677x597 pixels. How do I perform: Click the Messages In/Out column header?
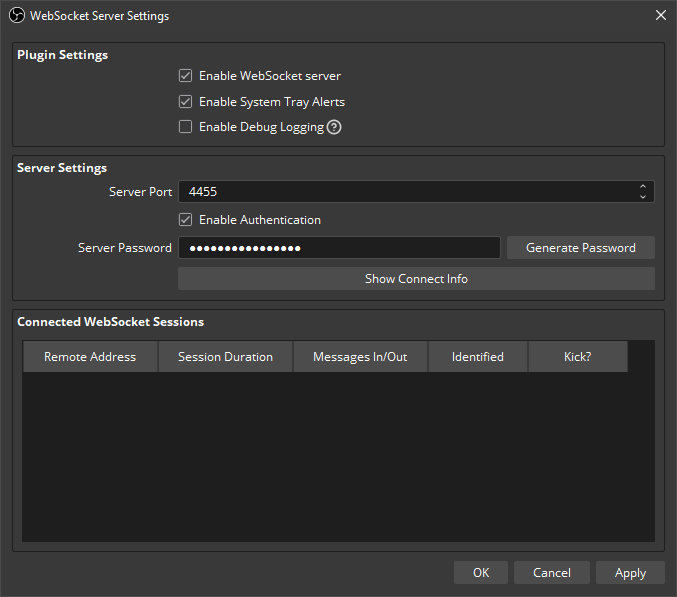click(360, 357)
